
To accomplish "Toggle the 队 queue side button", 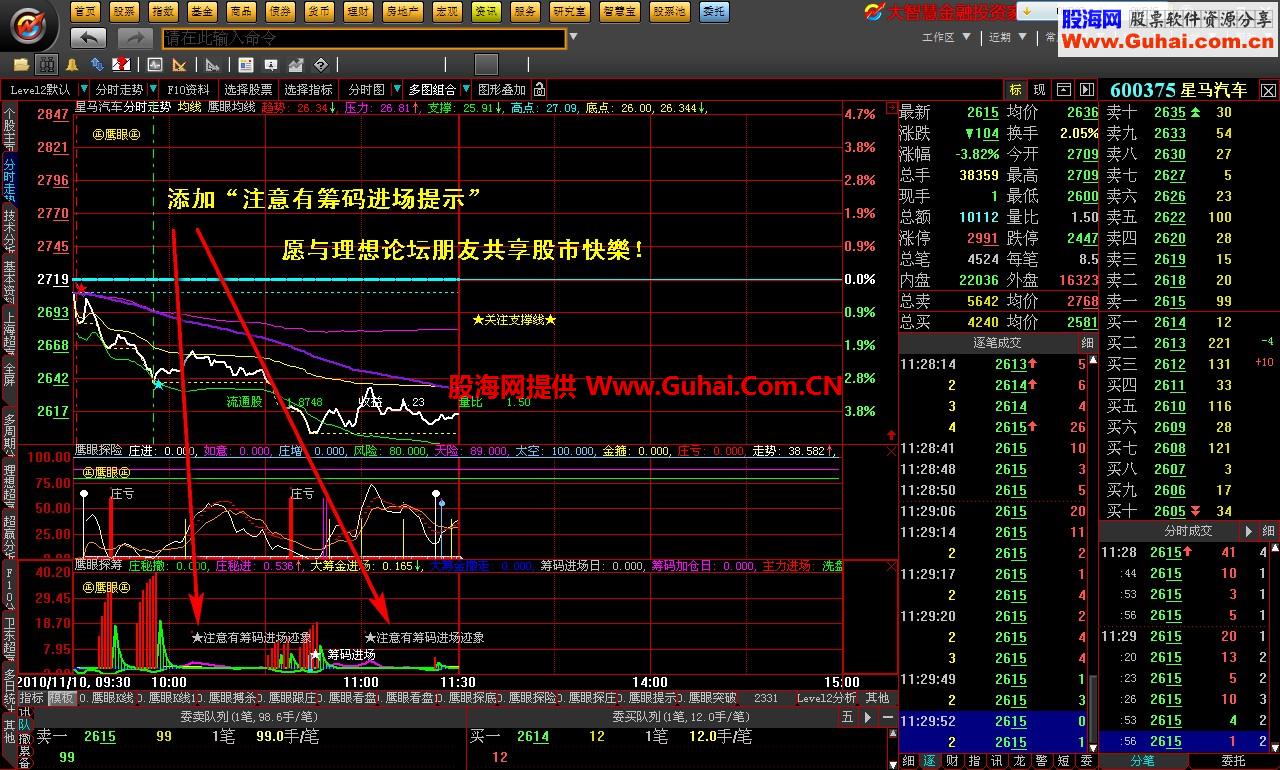I will point(24,725).
